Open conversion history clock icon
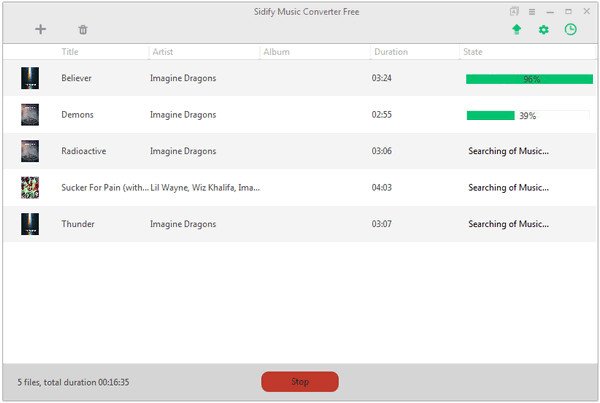This screenshot has width=600, height=403. (x=571, y=29)
